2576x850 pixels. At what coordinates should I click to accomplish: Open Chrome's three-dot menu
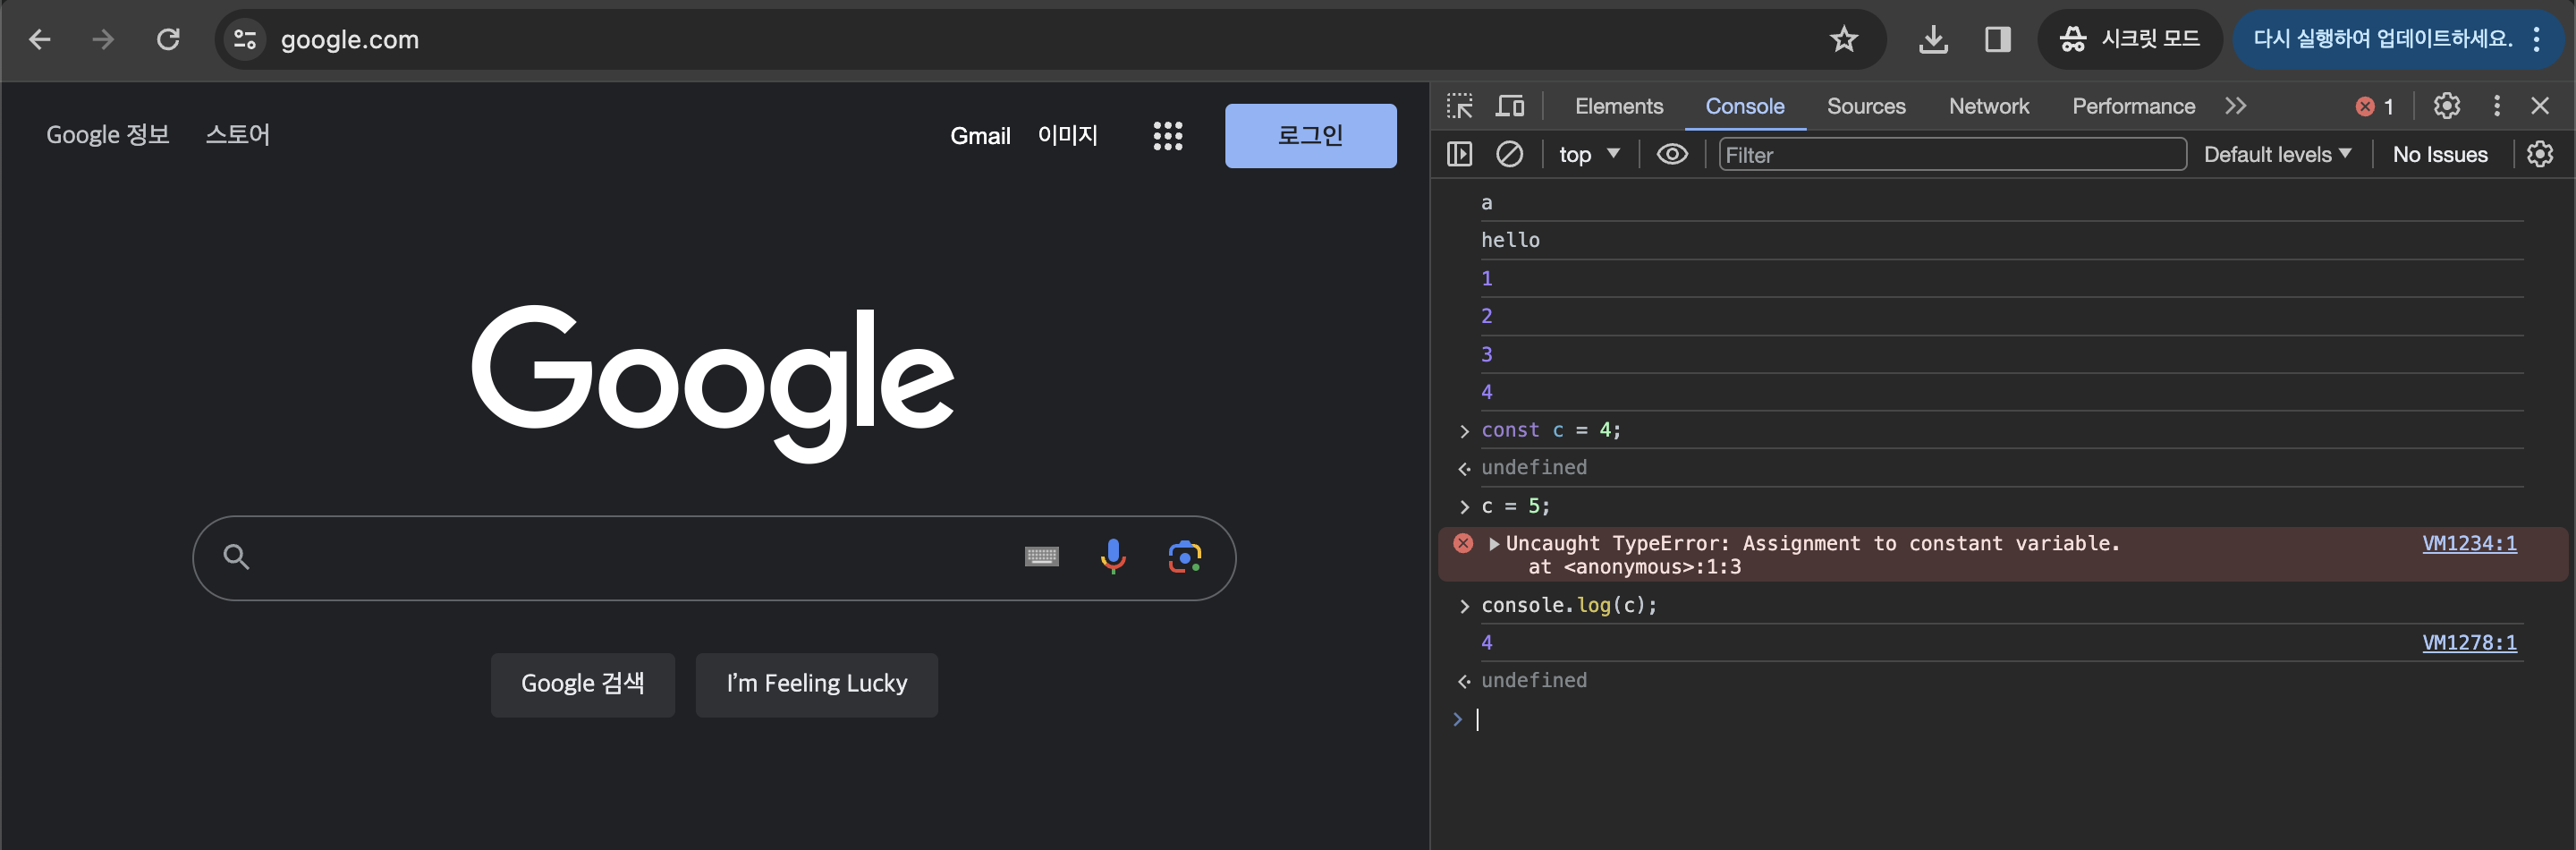click(x=2537, y=39)
